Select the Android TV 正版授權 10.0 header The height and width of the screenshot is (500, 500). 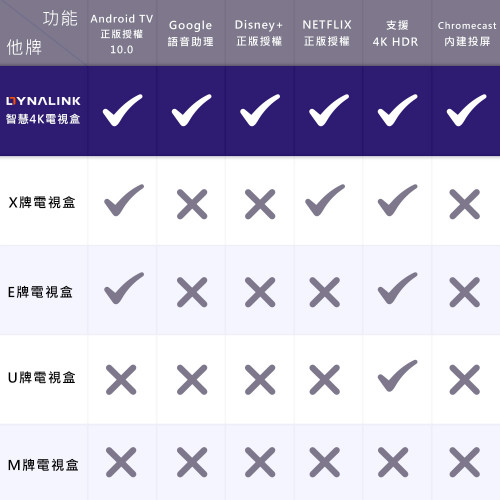pyautogui.click(x=122, y=34)
